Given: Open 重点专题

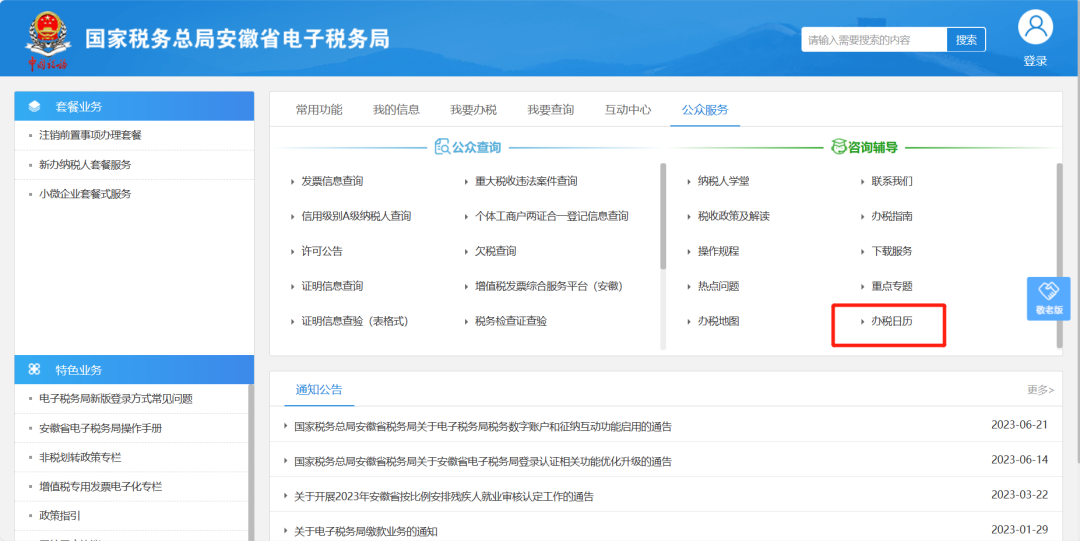Looking at the screenshot, I should pyautogui.click(x=892, y=286).
